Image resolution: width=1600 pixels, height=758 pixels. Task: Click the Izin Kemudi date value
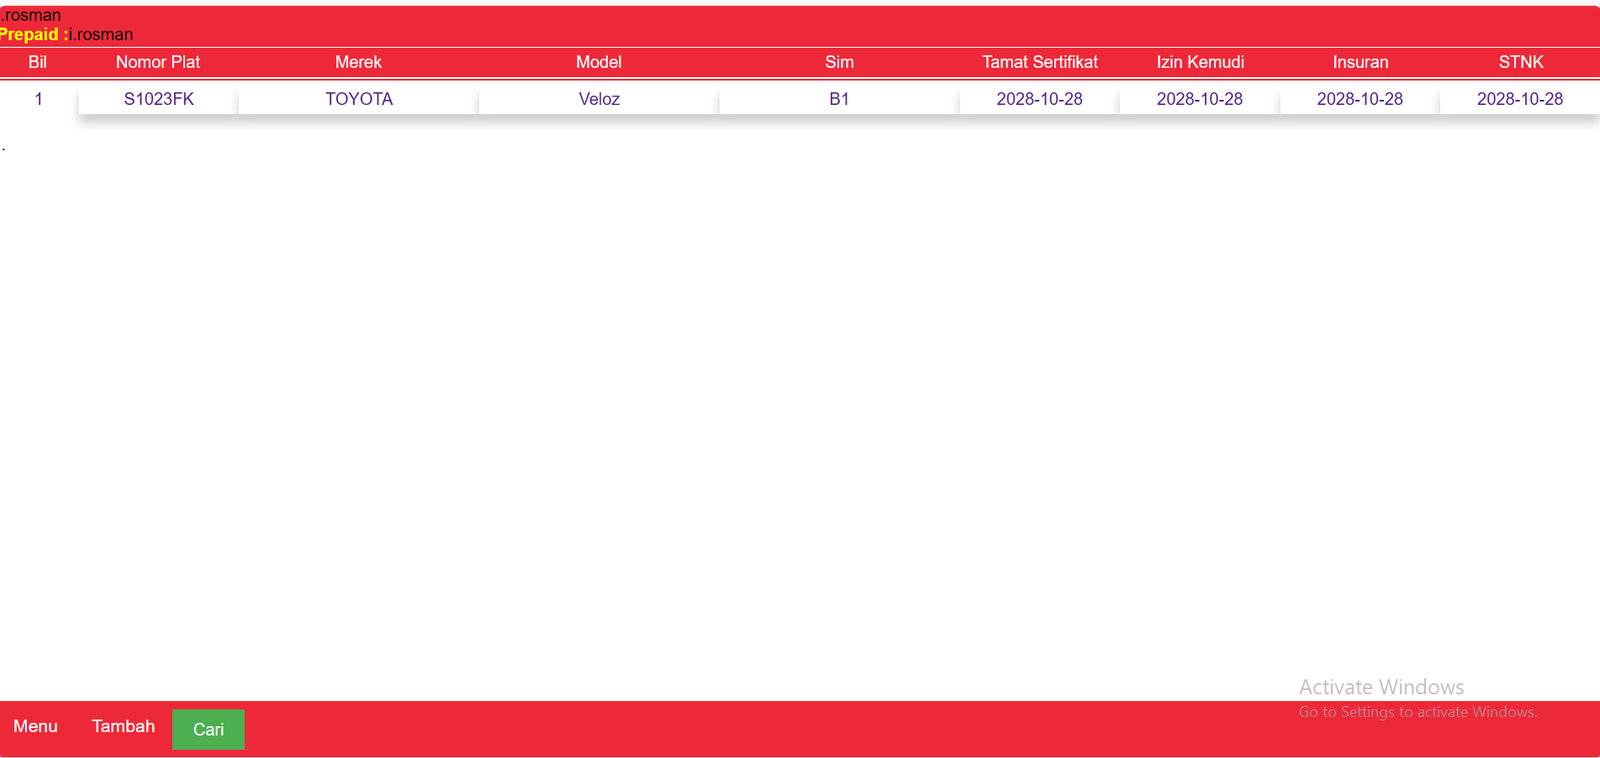[1199, 99]
